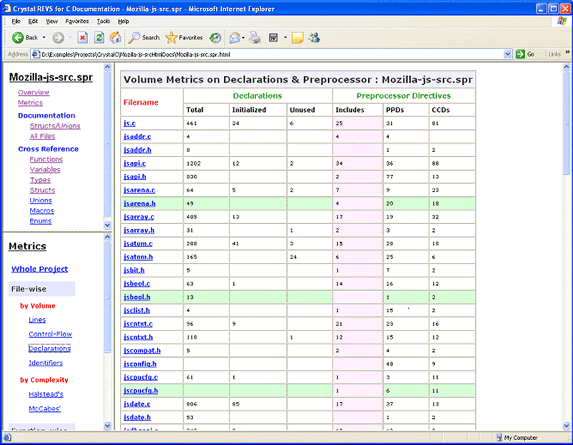Refresh the page with the green arrows icon
The image size is (573, 445).
click(99, 37)
